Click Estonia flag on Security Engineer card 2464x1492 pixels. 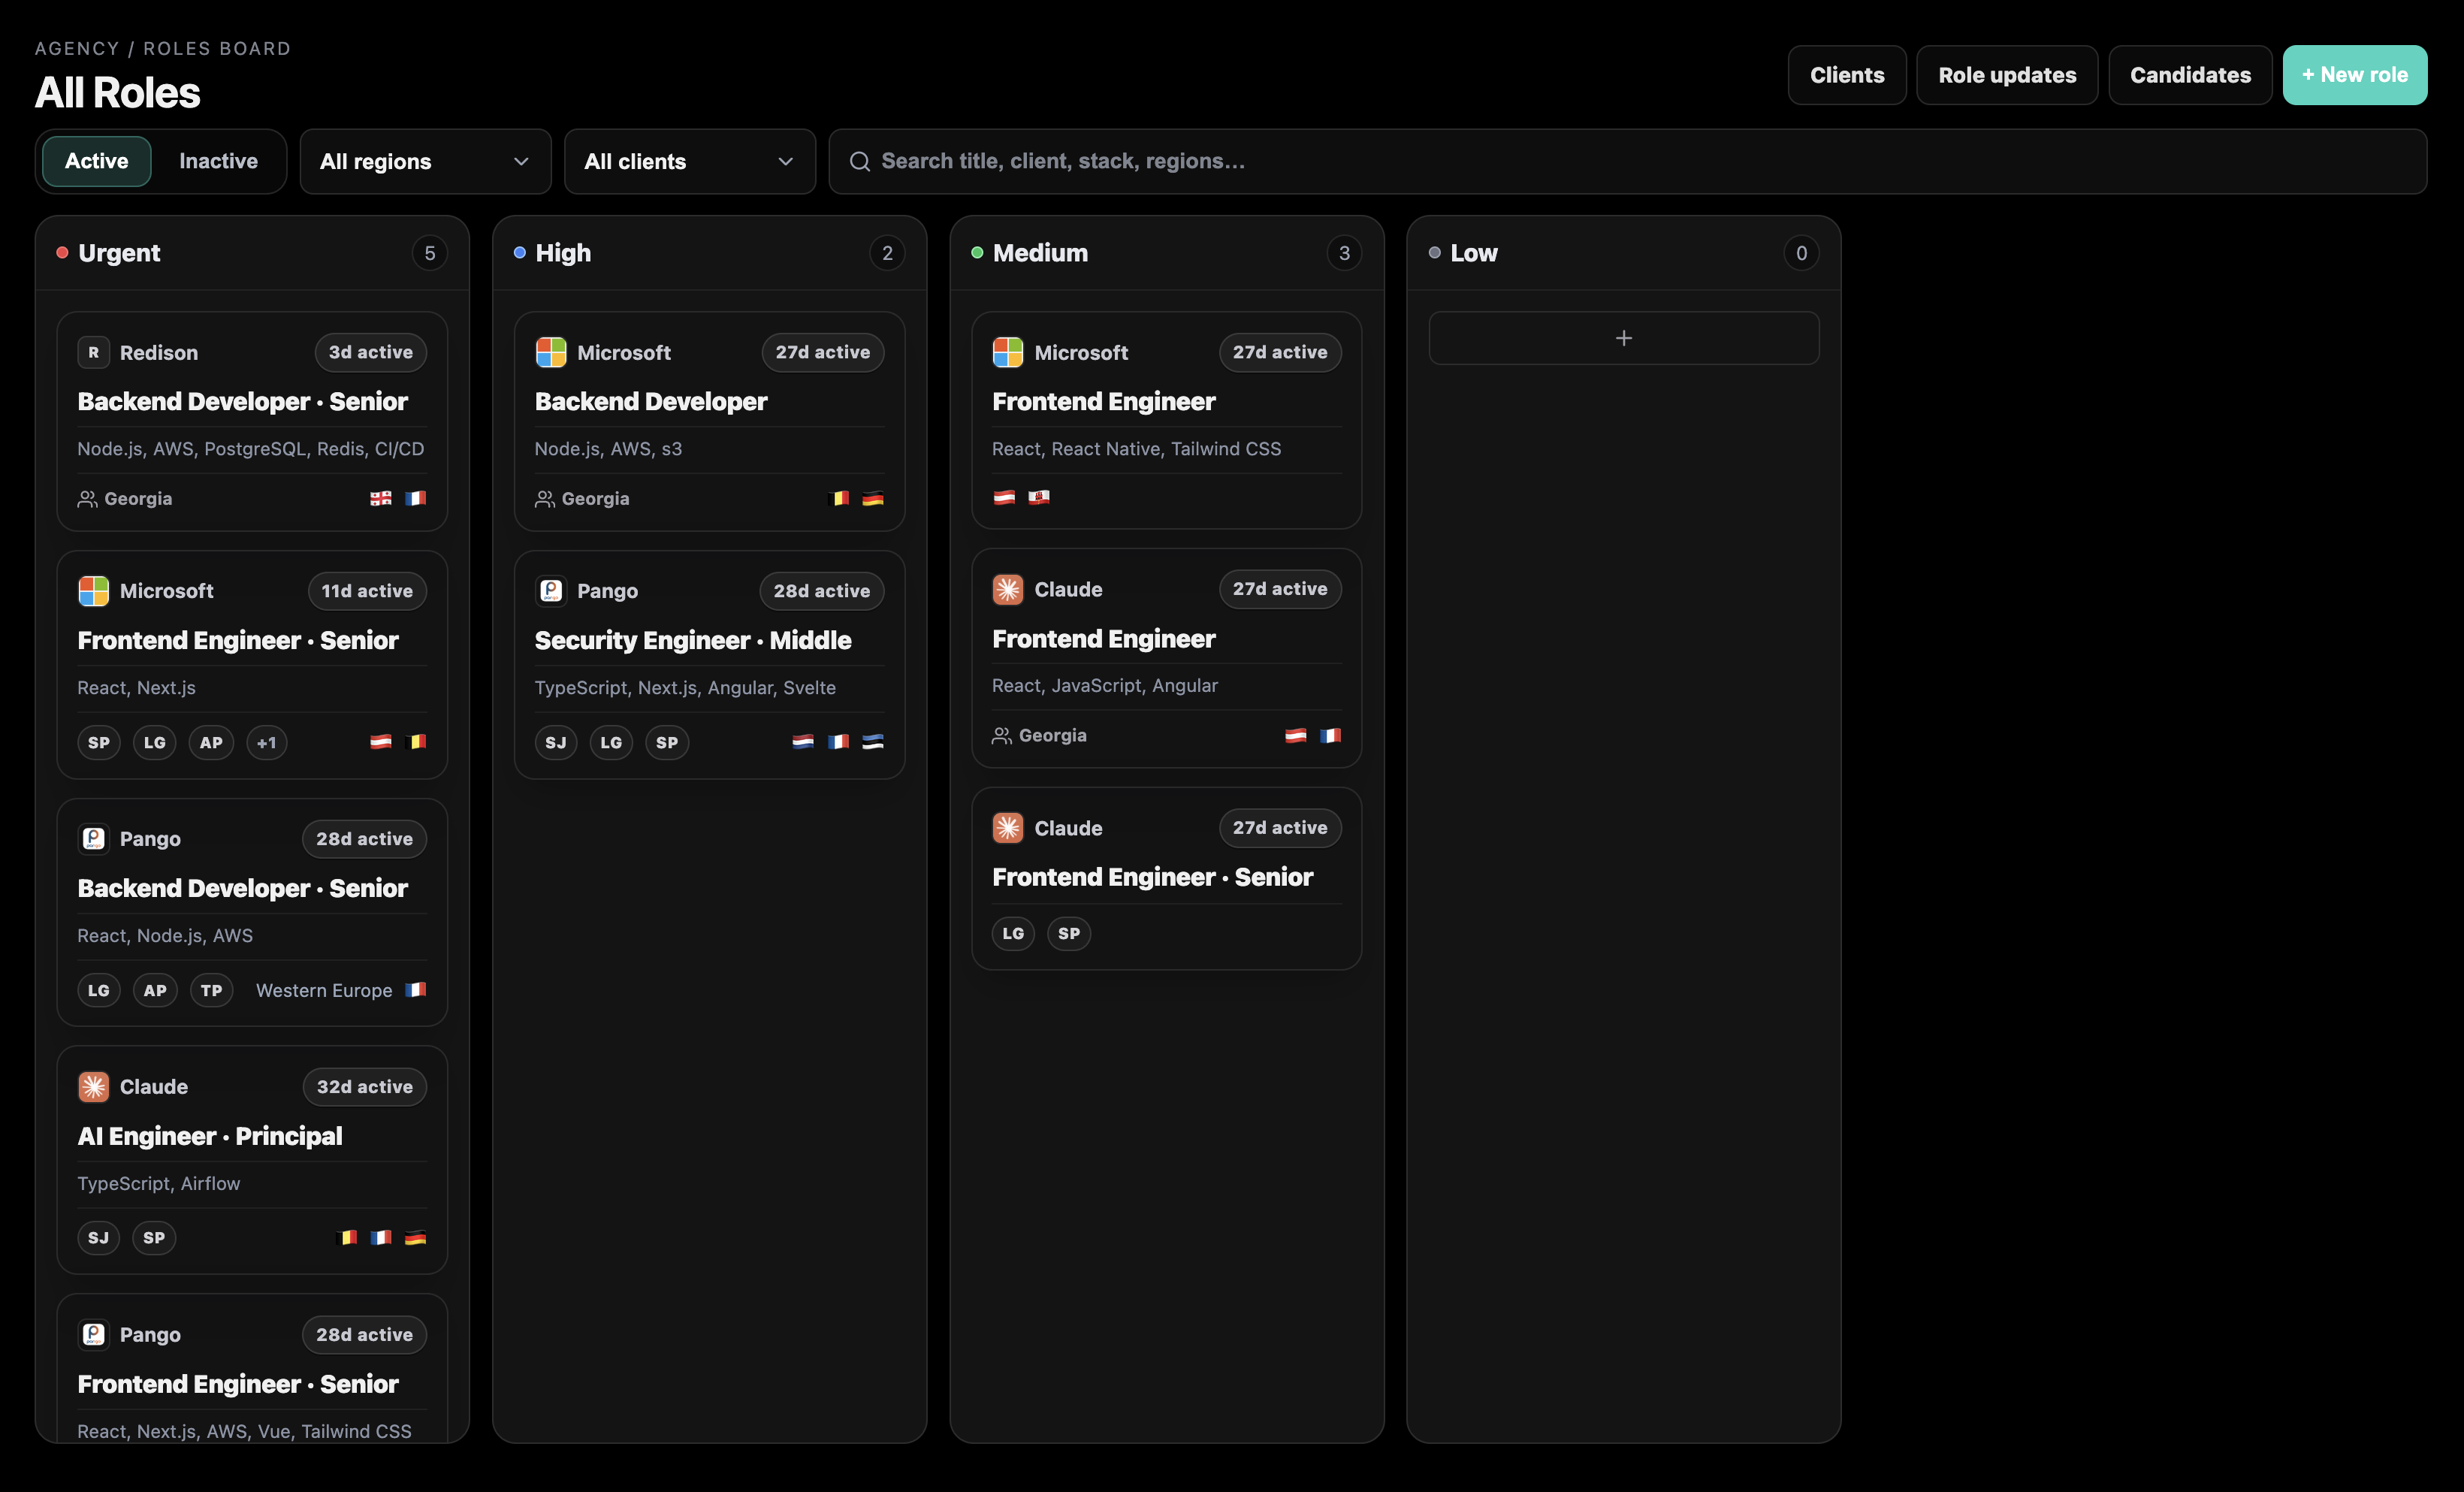tap(873, 742)
